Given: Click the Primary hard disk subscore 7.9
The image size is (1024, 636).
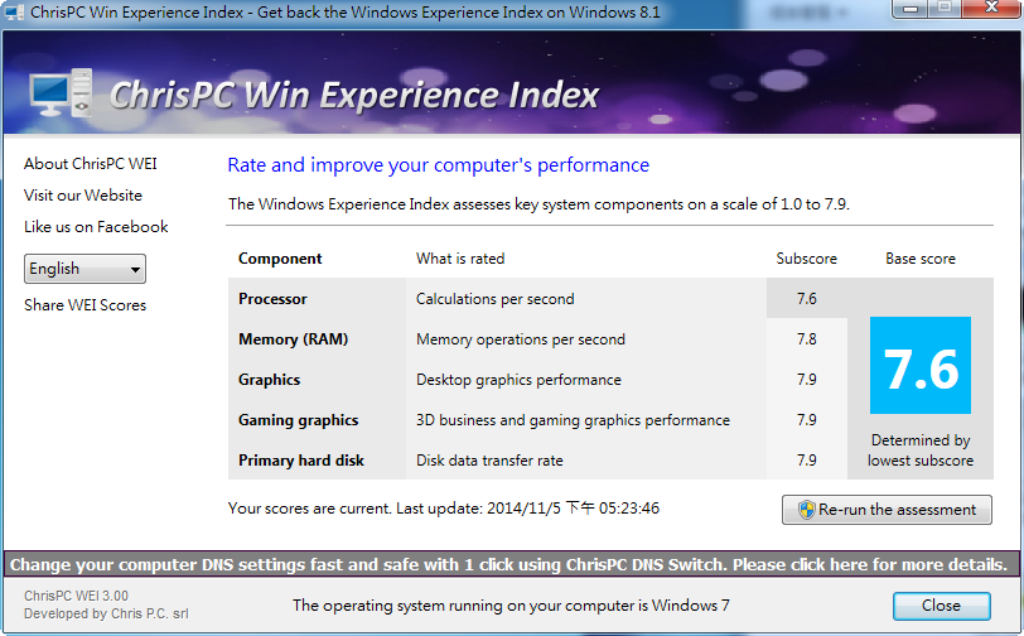Looking at the screenshot, I should (x=807, y=460).
